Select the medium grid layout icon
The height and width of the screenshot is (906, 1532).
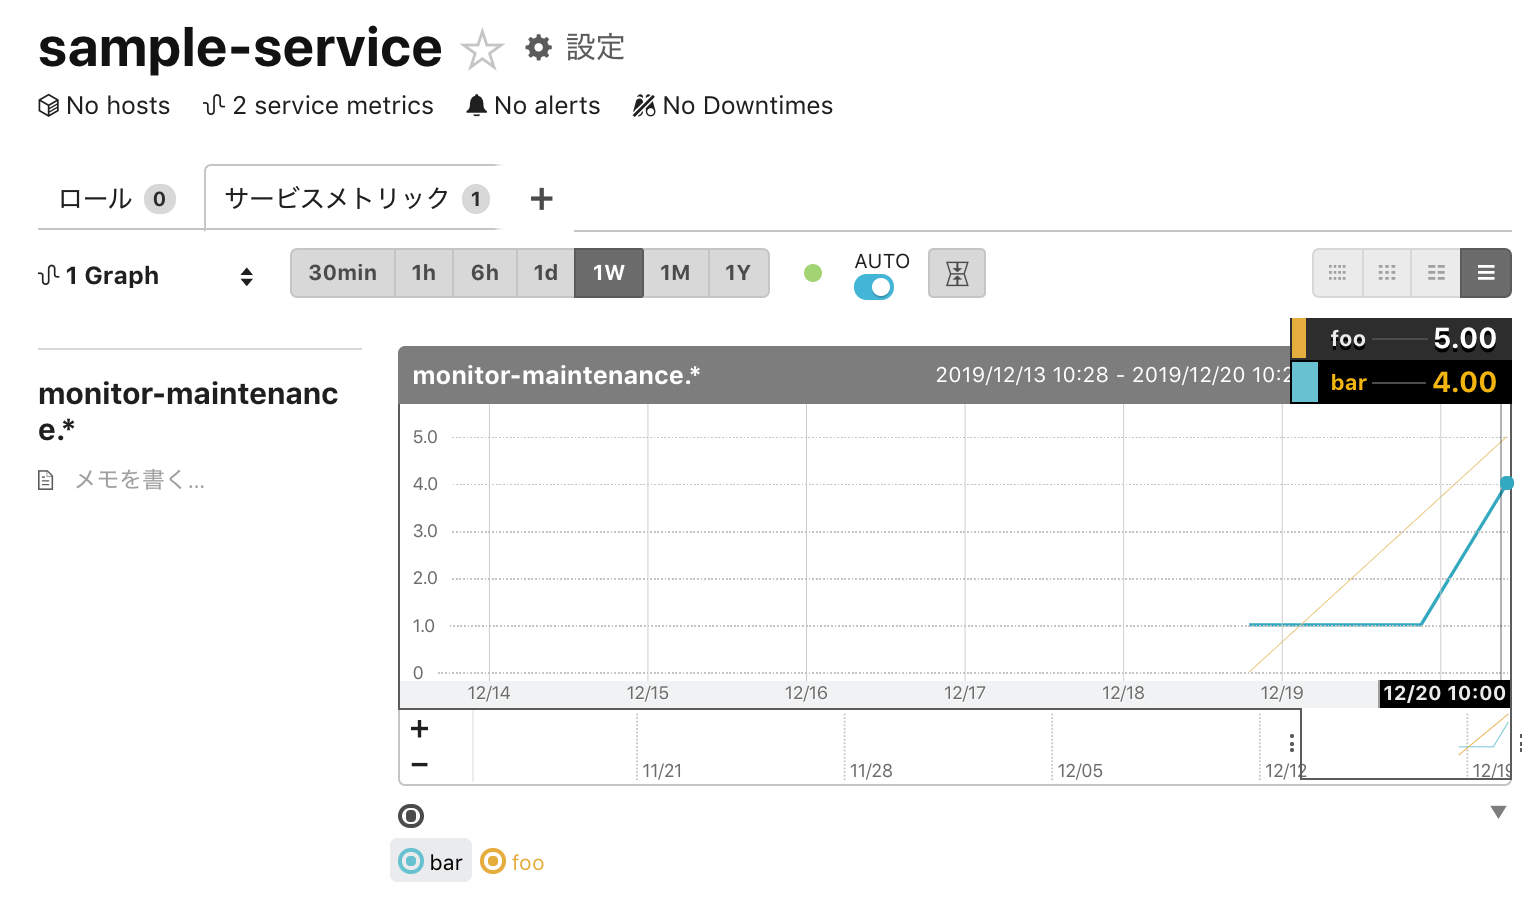pyautogui.click(x=1386, y=272)
